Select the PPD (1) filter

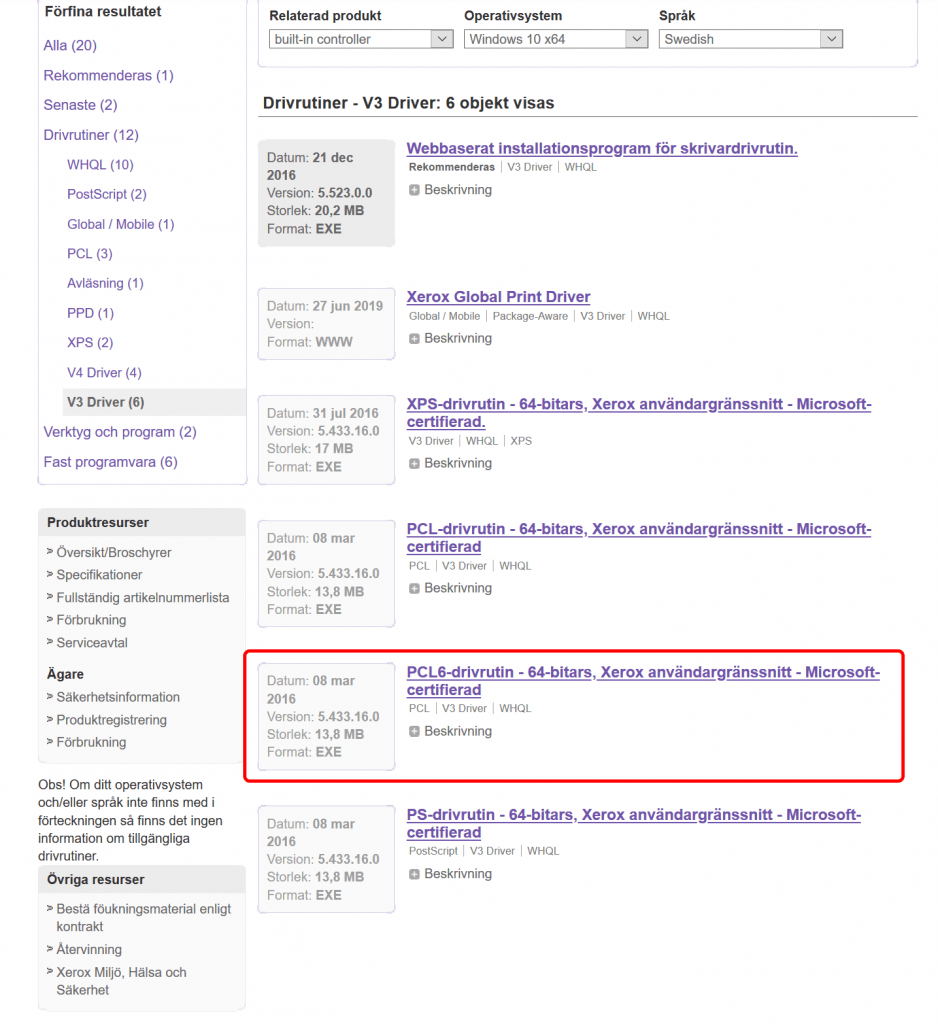point(90,313)
